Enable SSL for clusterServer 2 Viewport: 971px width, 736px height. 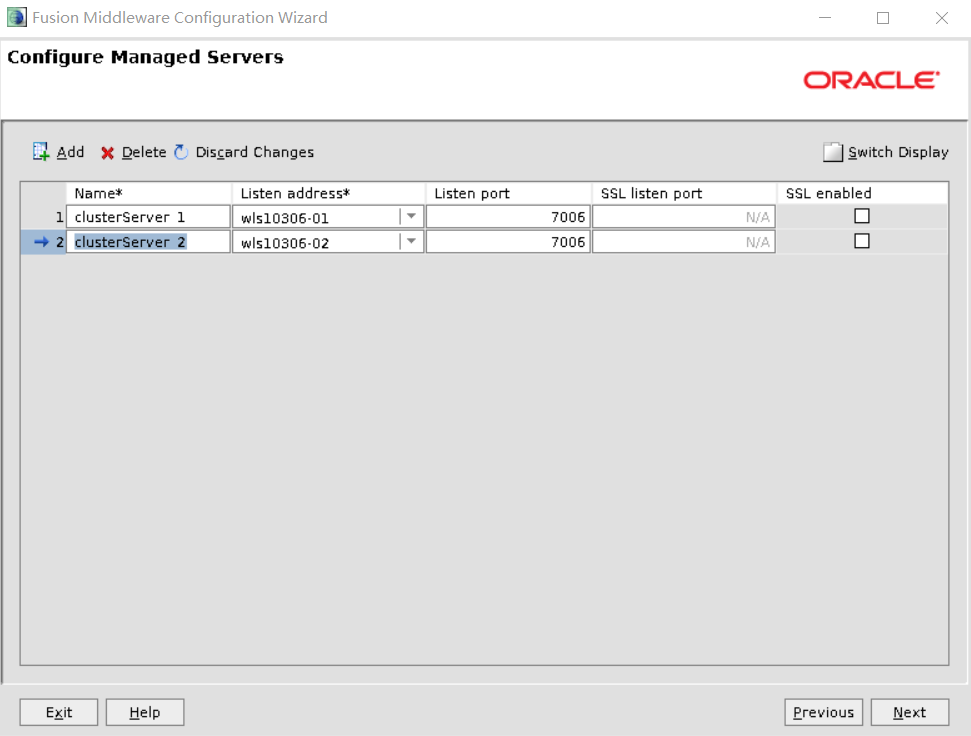pos(862,240)
